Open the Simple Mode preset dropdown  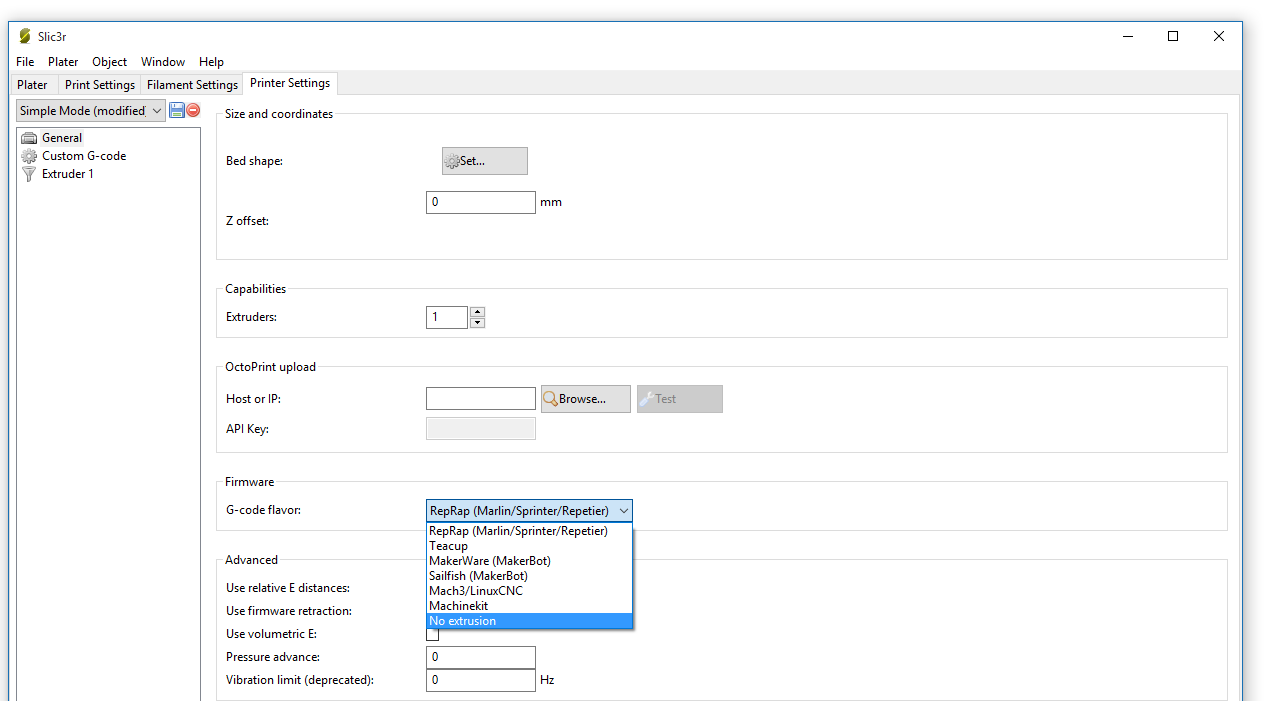pyautogui.click(x=90, y=111)
